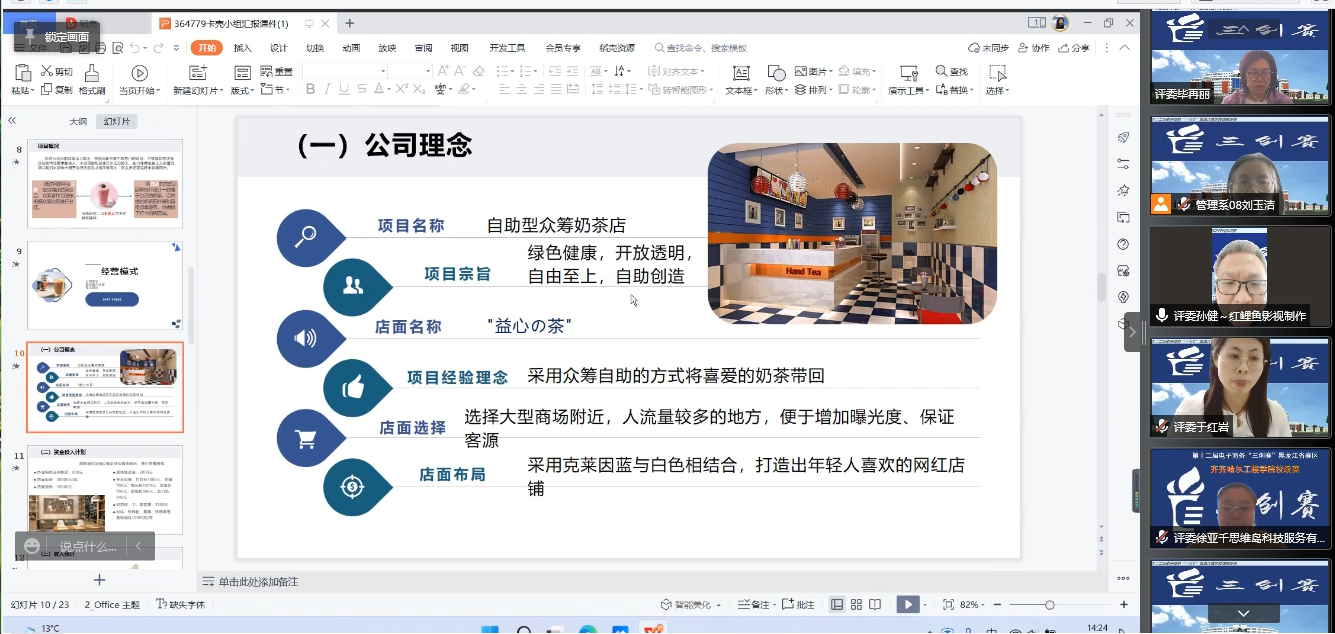Click the Cut (剪切) scissors icon
The image size is (1335, 634).
coord(46,71)
